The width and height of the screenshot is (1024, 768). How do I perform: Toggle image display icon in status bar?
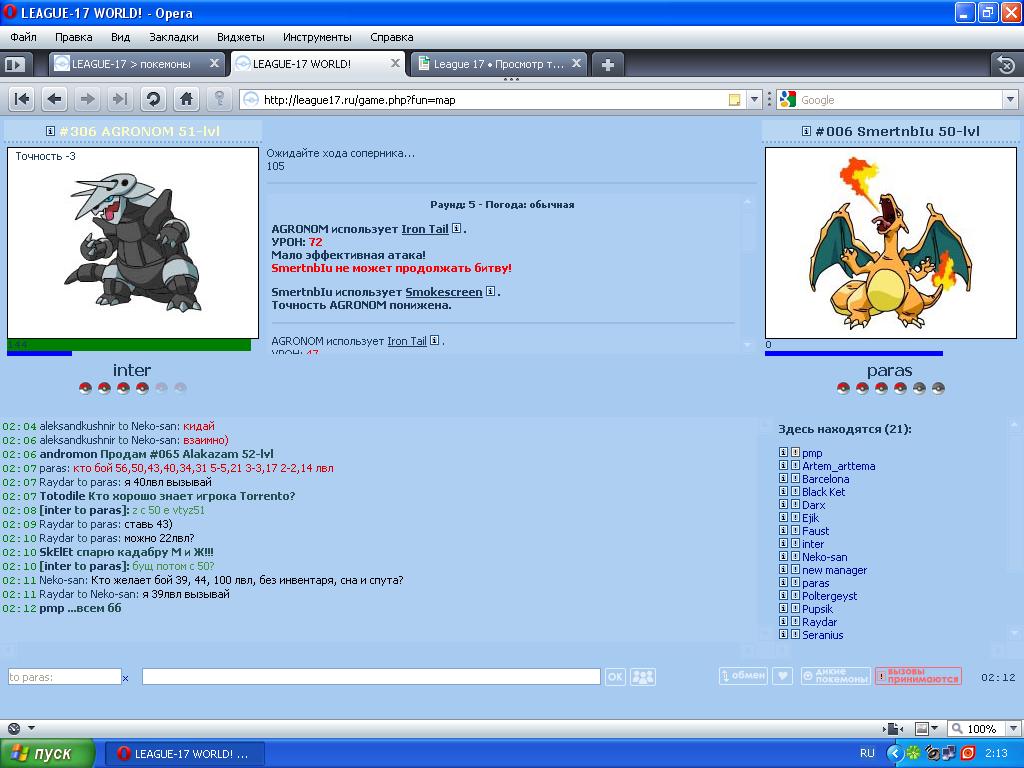921,729
